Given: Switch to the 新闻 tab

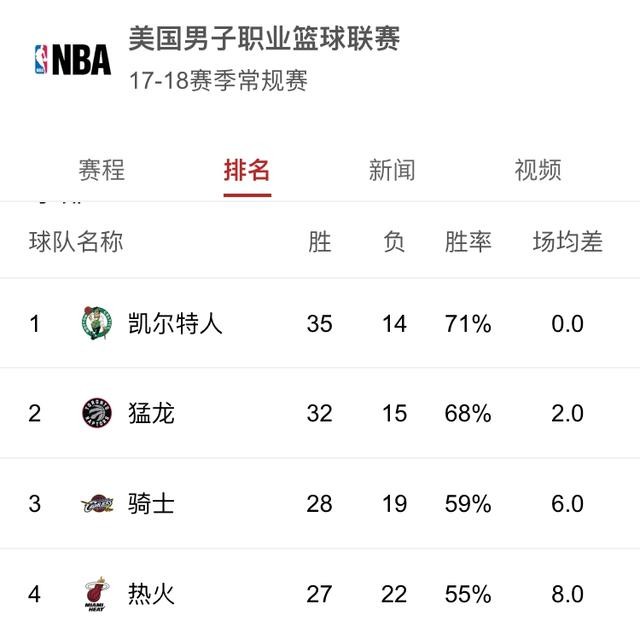Looking at the screenshot, I should (391, 170).
